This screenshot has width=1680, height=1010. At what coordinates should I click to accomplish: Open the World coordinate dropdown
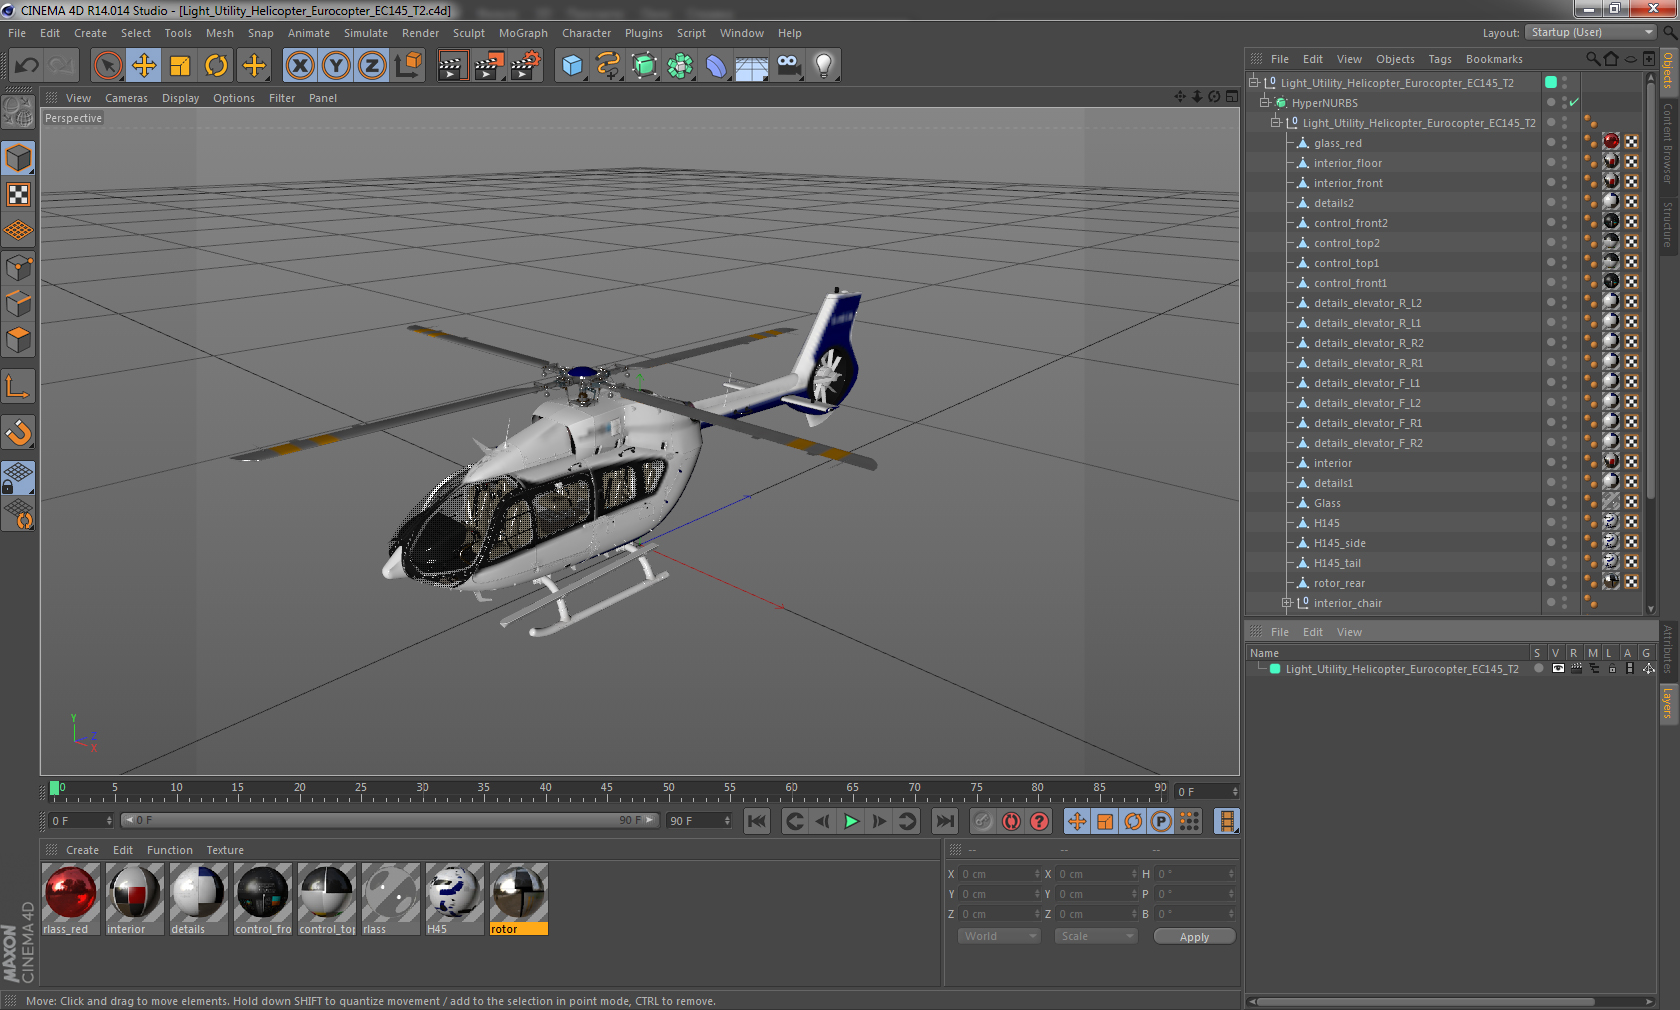(x=1000, y=936)
